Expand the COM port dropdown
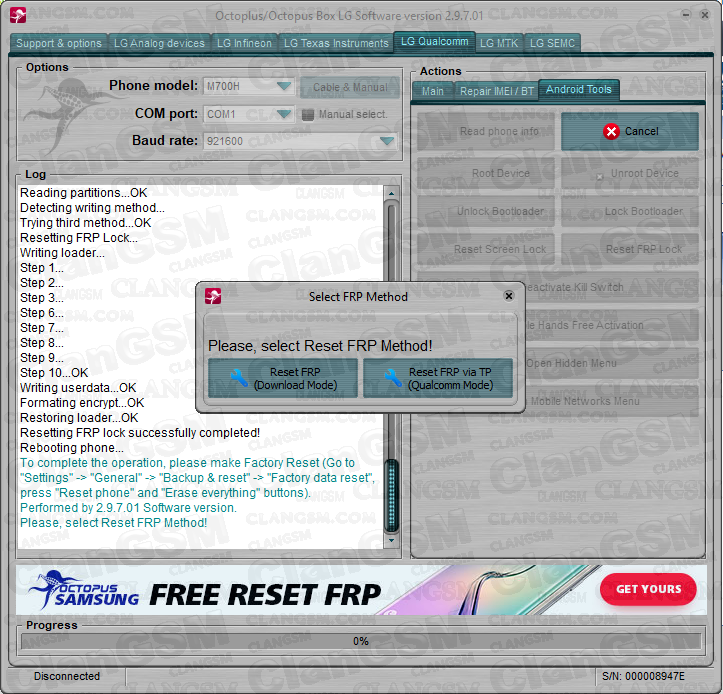The image size is (723, 694). coord(284,114)
